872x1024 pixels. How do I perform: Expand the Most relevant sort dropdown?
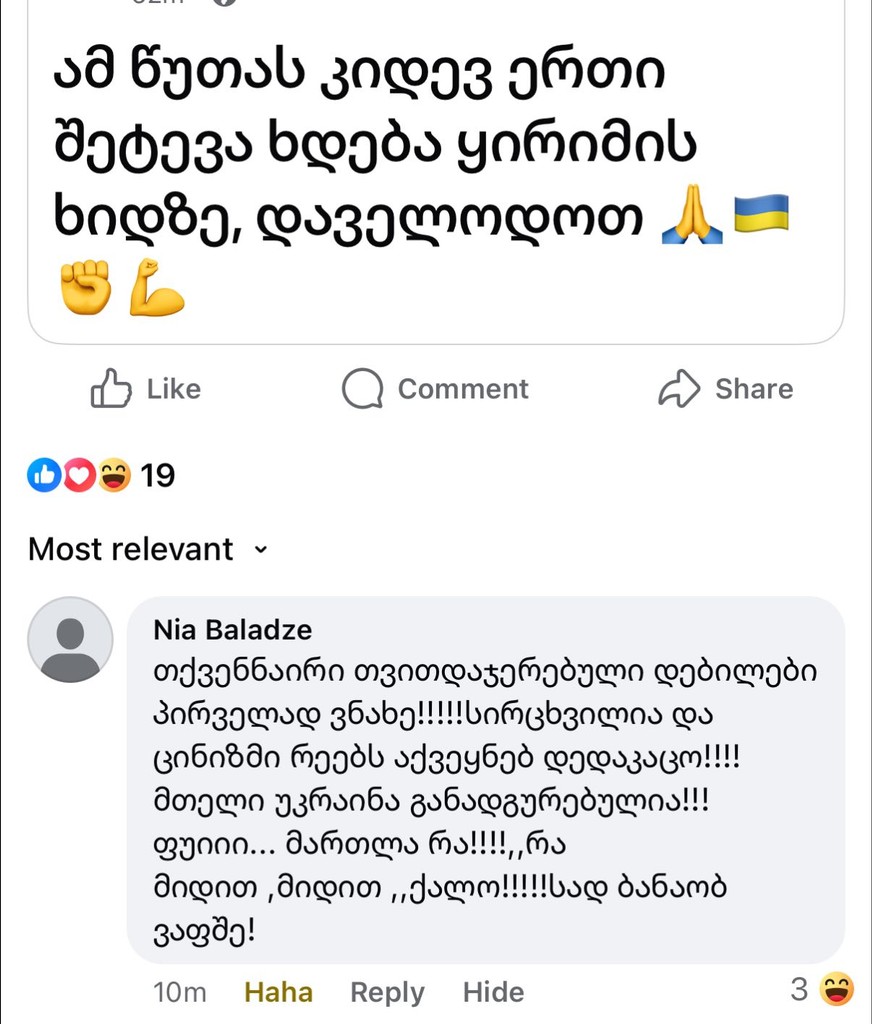pyautogui.click(x=148, y=549)
